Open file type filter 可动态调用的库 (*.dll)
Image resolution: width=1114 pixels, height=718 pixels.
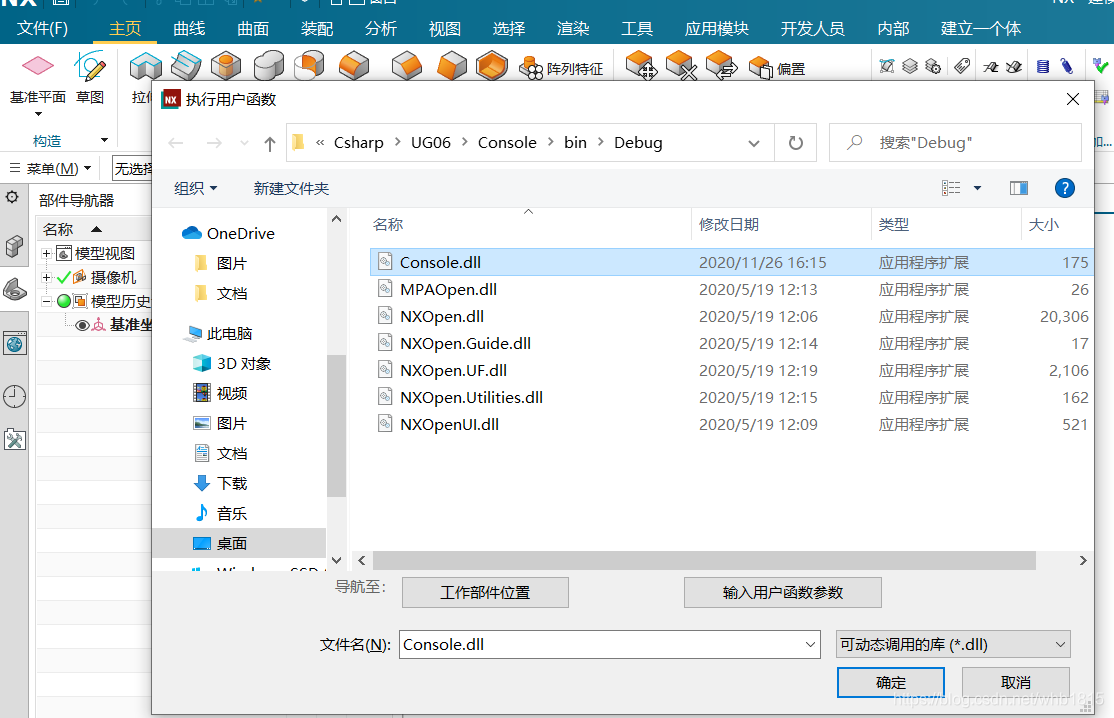click(953, 645)
